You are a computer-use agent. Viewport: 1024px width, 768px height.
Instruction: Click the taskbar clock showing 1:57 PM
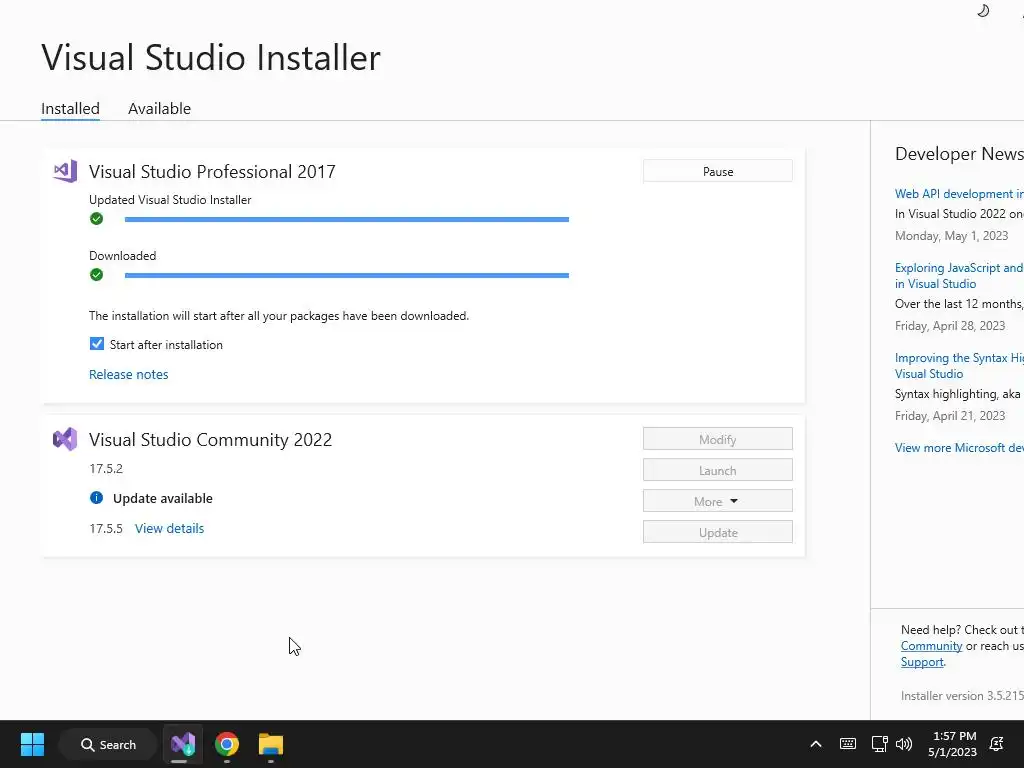pyautogui.click(x=953, y=744)
